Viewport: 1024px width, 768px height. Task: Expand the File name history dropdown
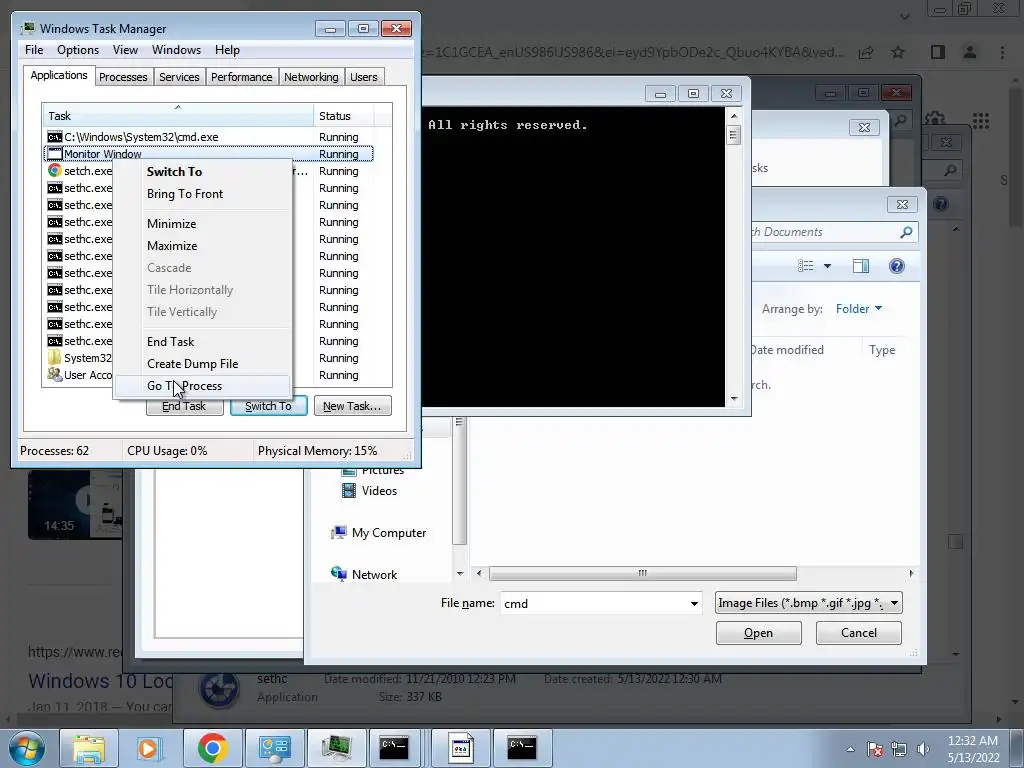point(694,603)
